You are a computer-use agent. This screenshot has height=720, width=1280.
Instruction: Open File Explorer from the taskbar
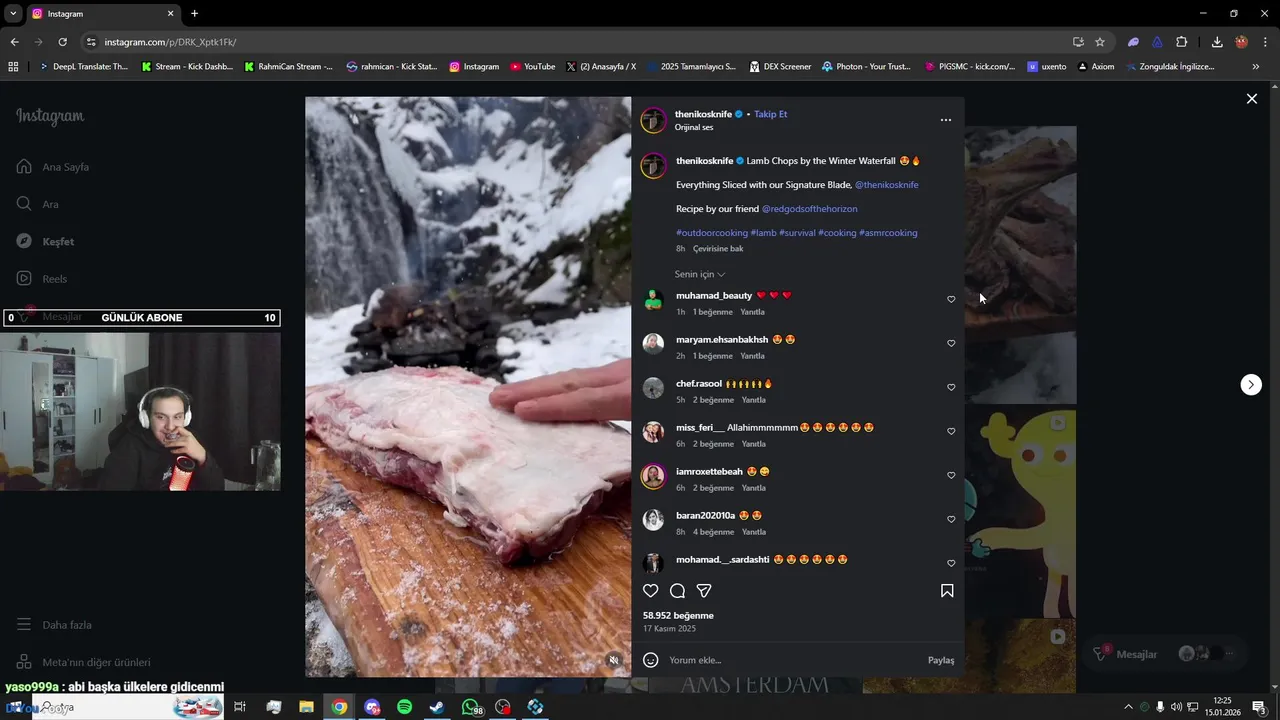click(x=306, y=707)
